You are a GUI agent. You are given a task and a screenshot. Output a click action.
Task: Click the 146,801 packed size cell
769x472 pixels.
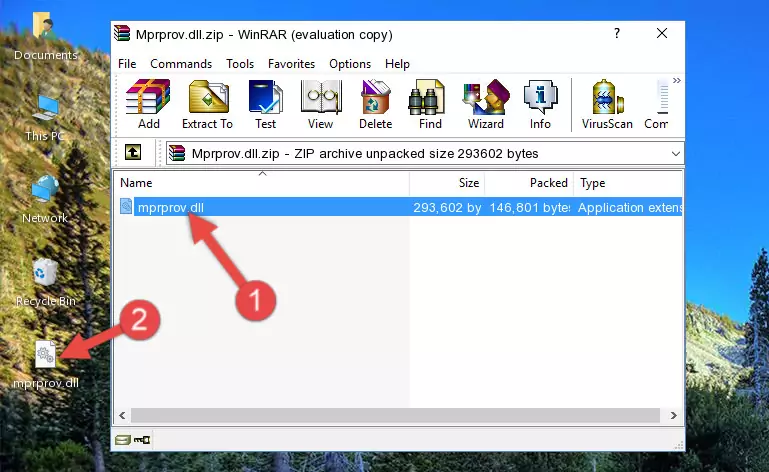click(x=530, y=208)
